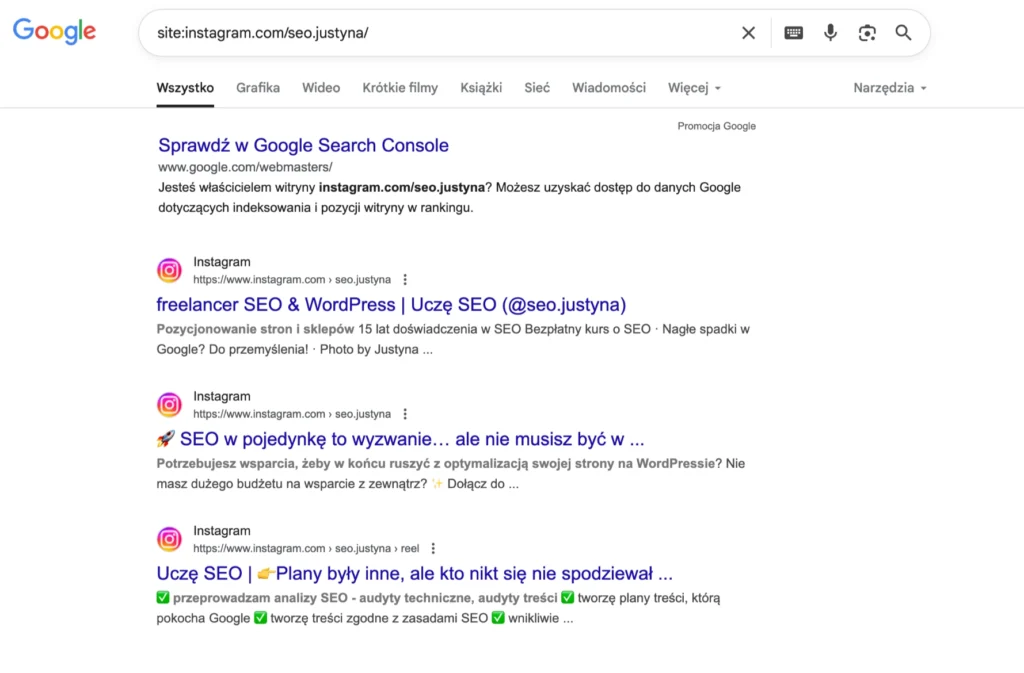
Task: Search by image with camera lens icon
Action: point(867,33)
